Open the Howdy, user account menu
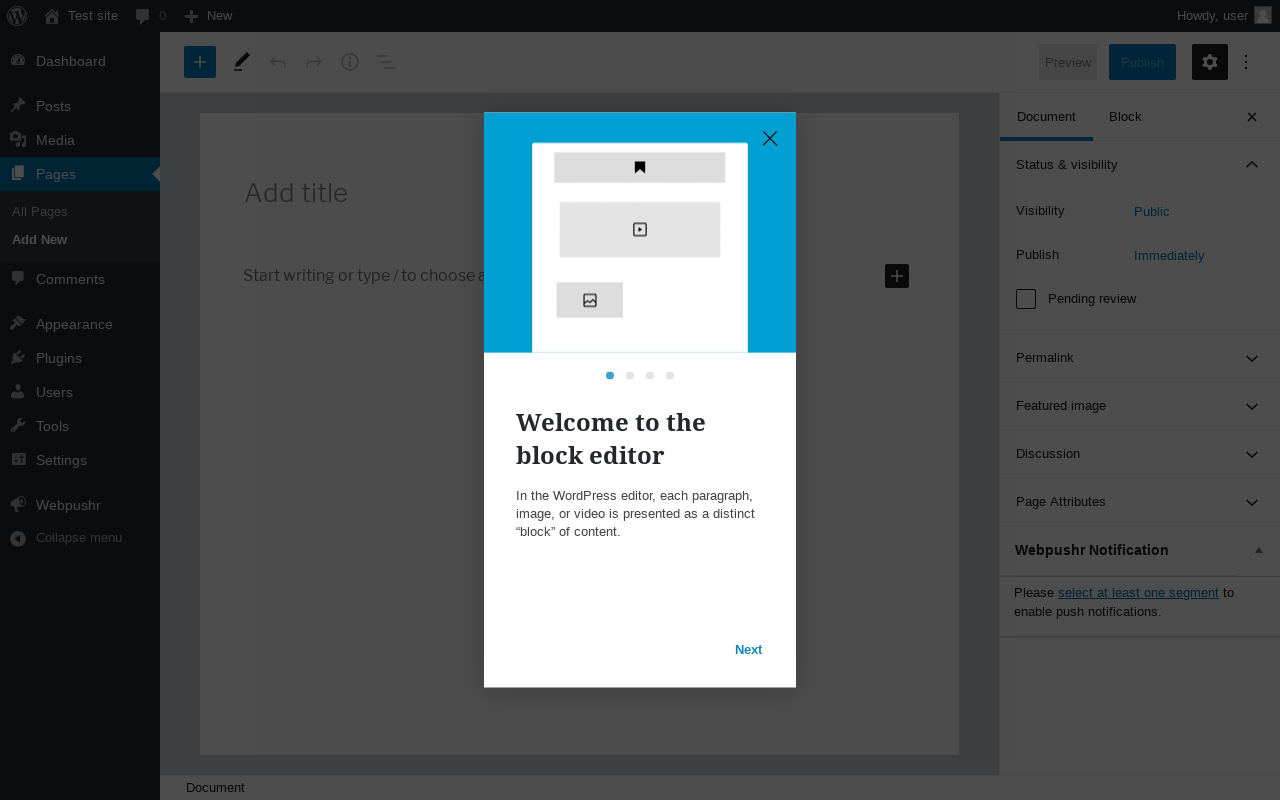The width and height of the screenshot is (1280, 800). point(1224,16)
